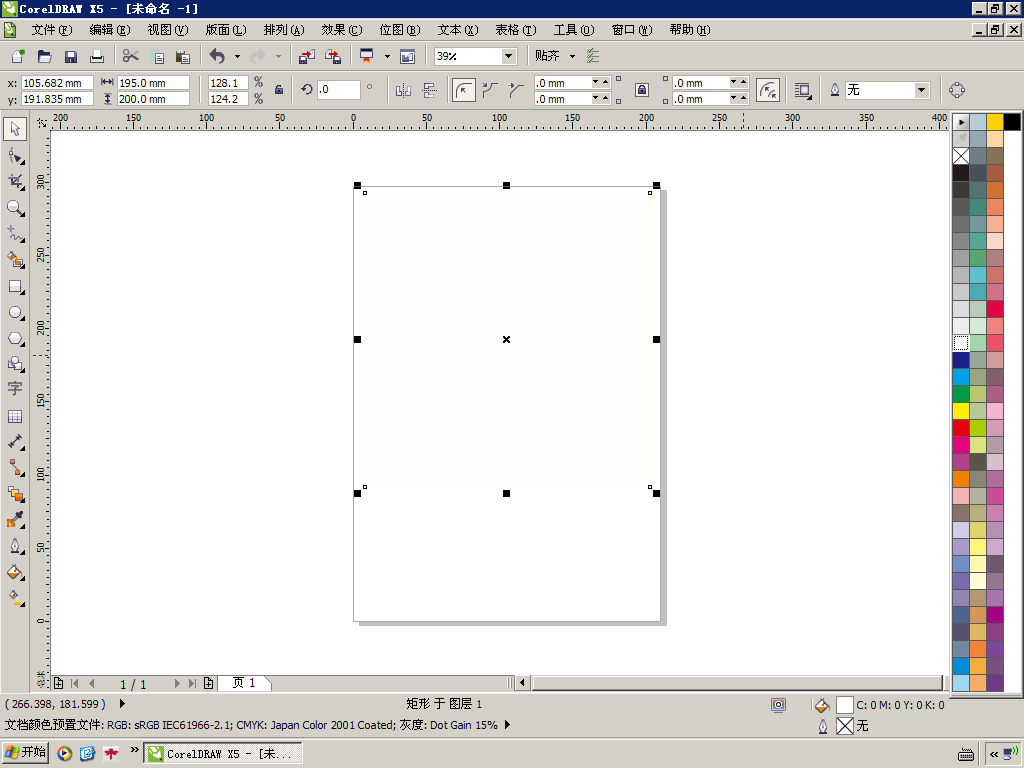Open the 视图 (View) menu
Image resolution: width=1024 pixels, height=768 pixels.
168,30
